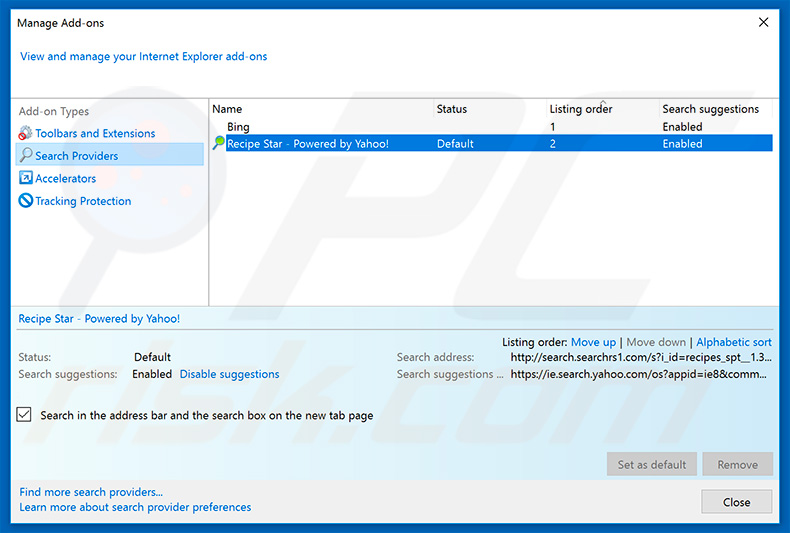Open Tracking Protection add-on type
790x533 pixels.
pyautogui.click(x=83, y=201)
